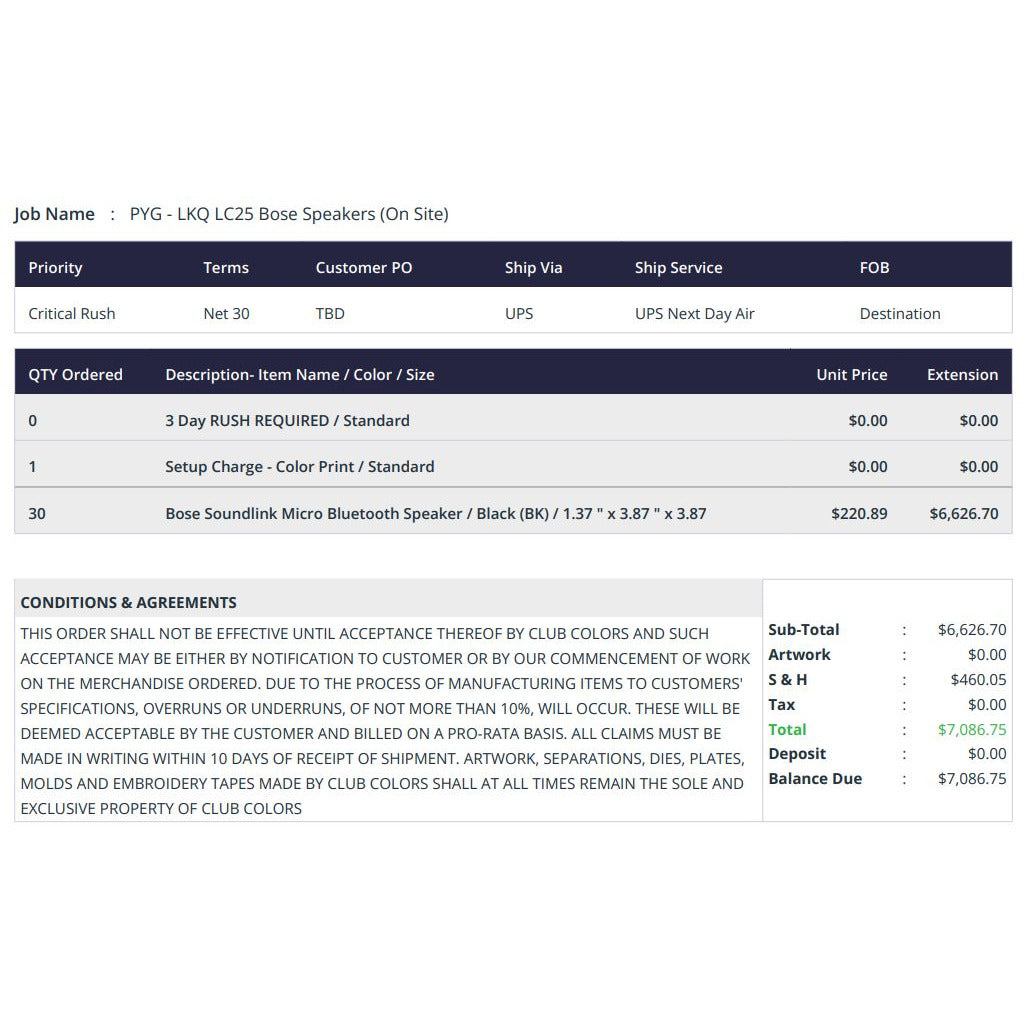Click the CONDITIONS & AGREEMENTS heading
1025x1025 pixels.
tap(128, 603)
